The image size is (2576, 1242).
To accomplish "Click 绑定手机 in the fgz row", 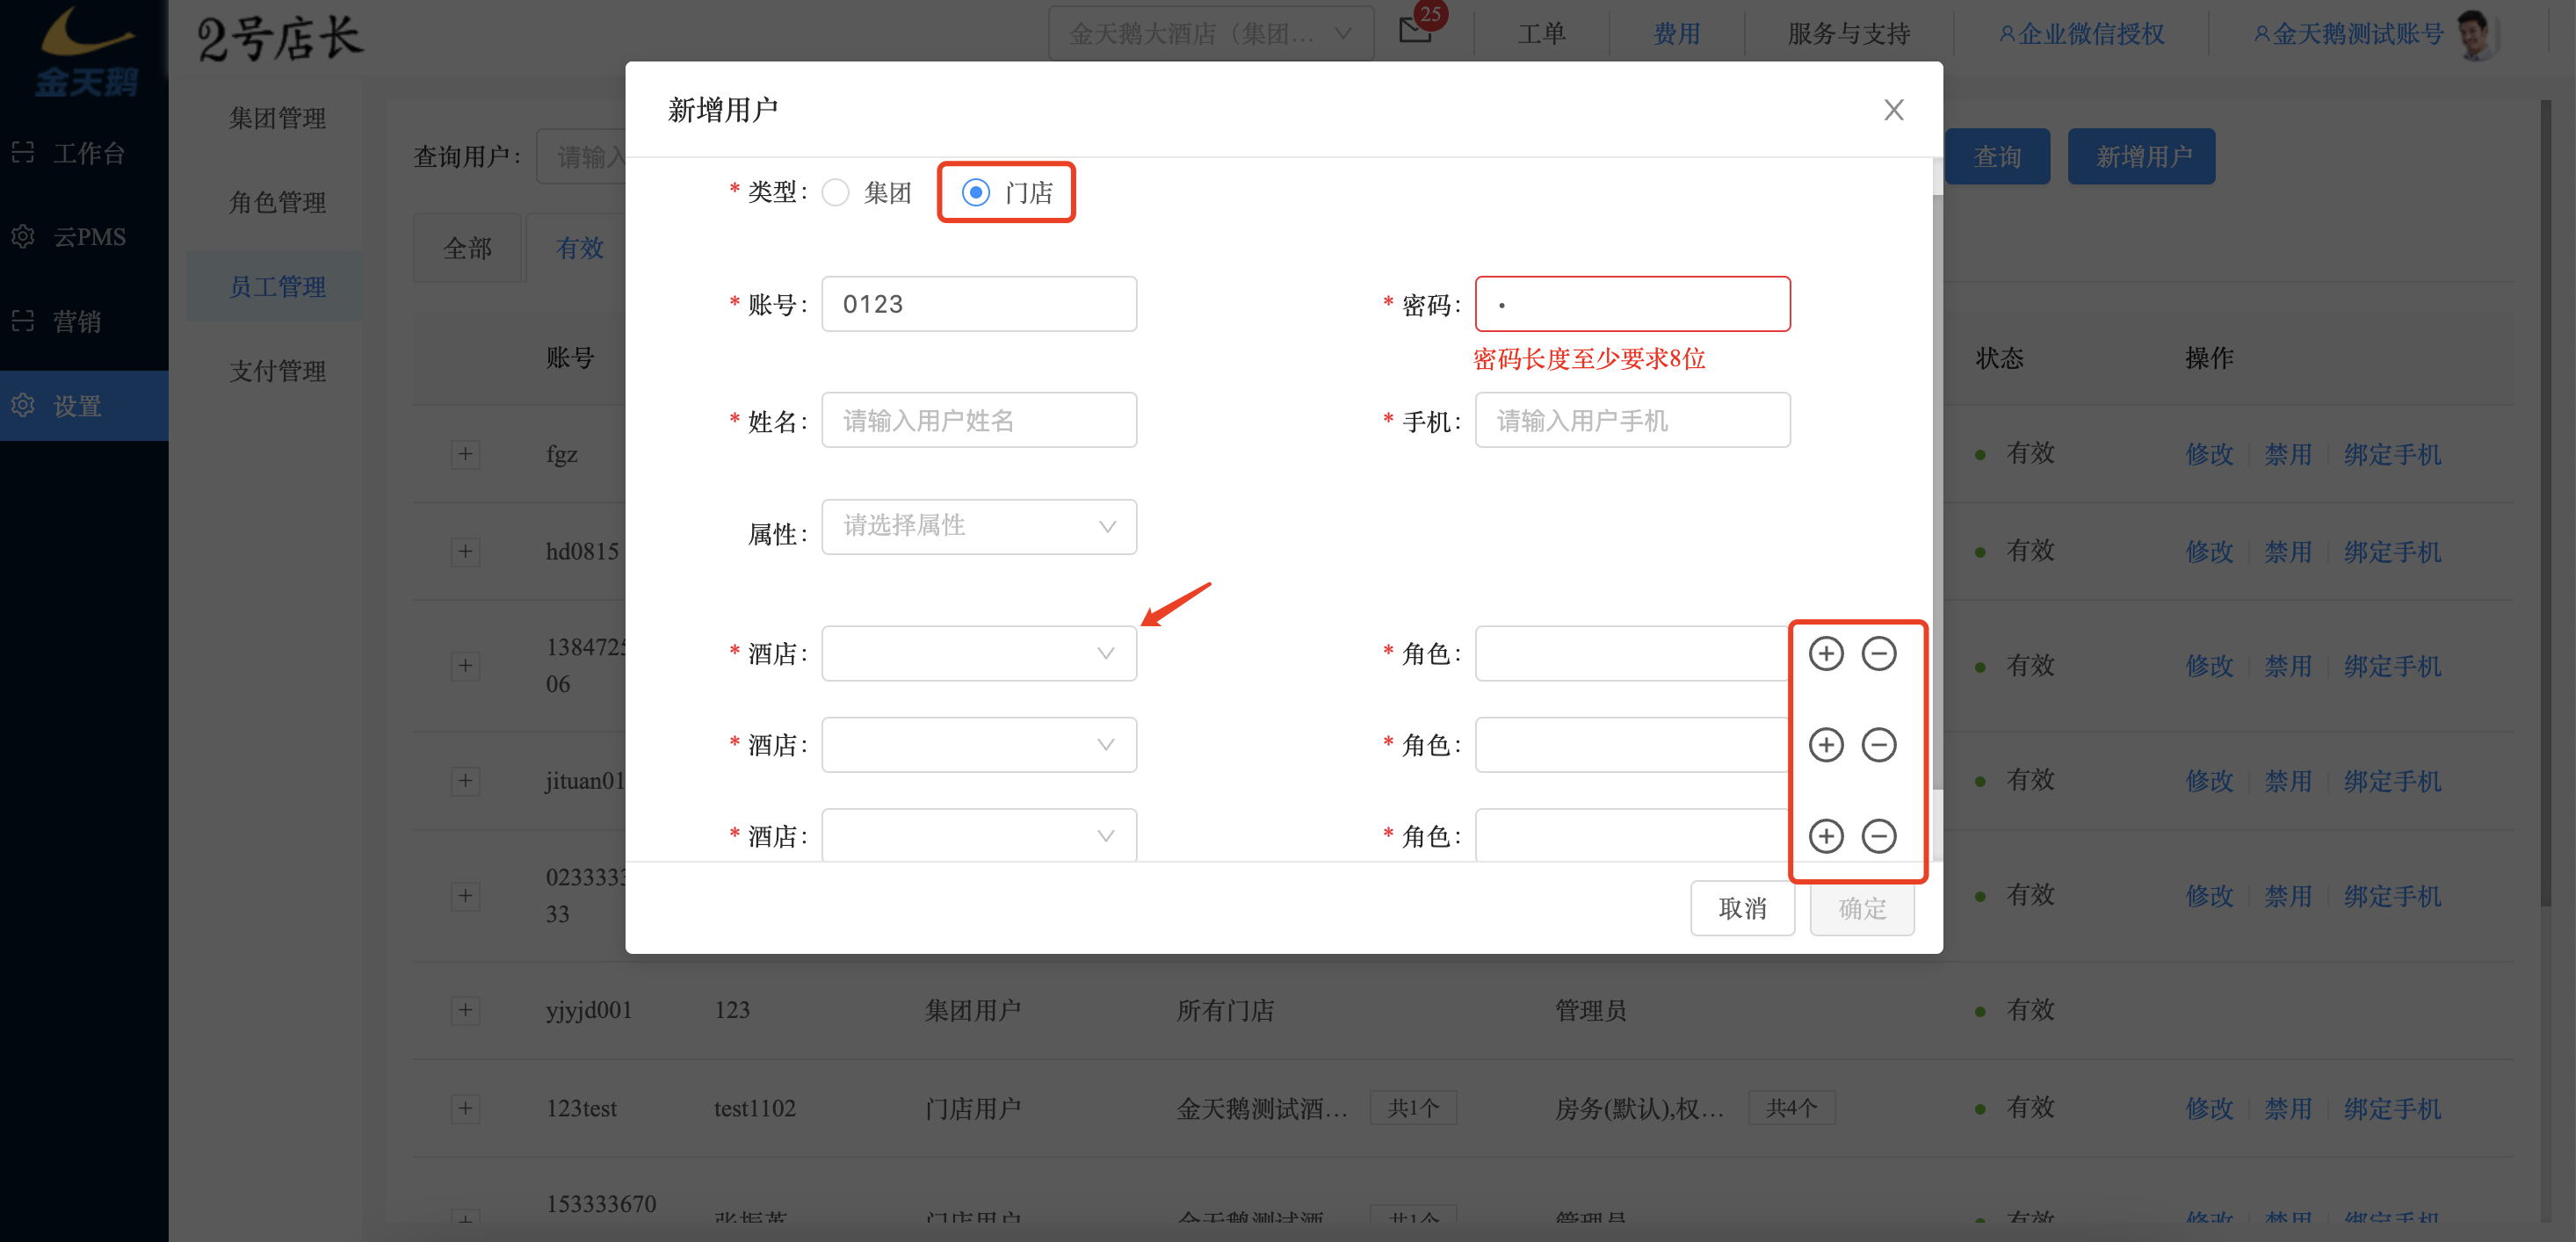I will coord(2392,454).
